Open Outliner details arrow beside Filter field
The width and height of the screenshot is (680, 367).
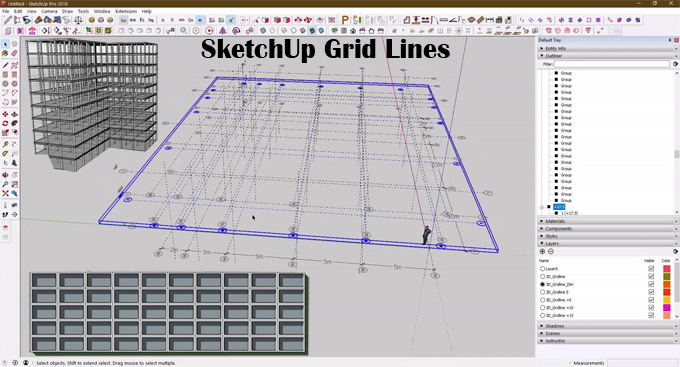[675, 64]
